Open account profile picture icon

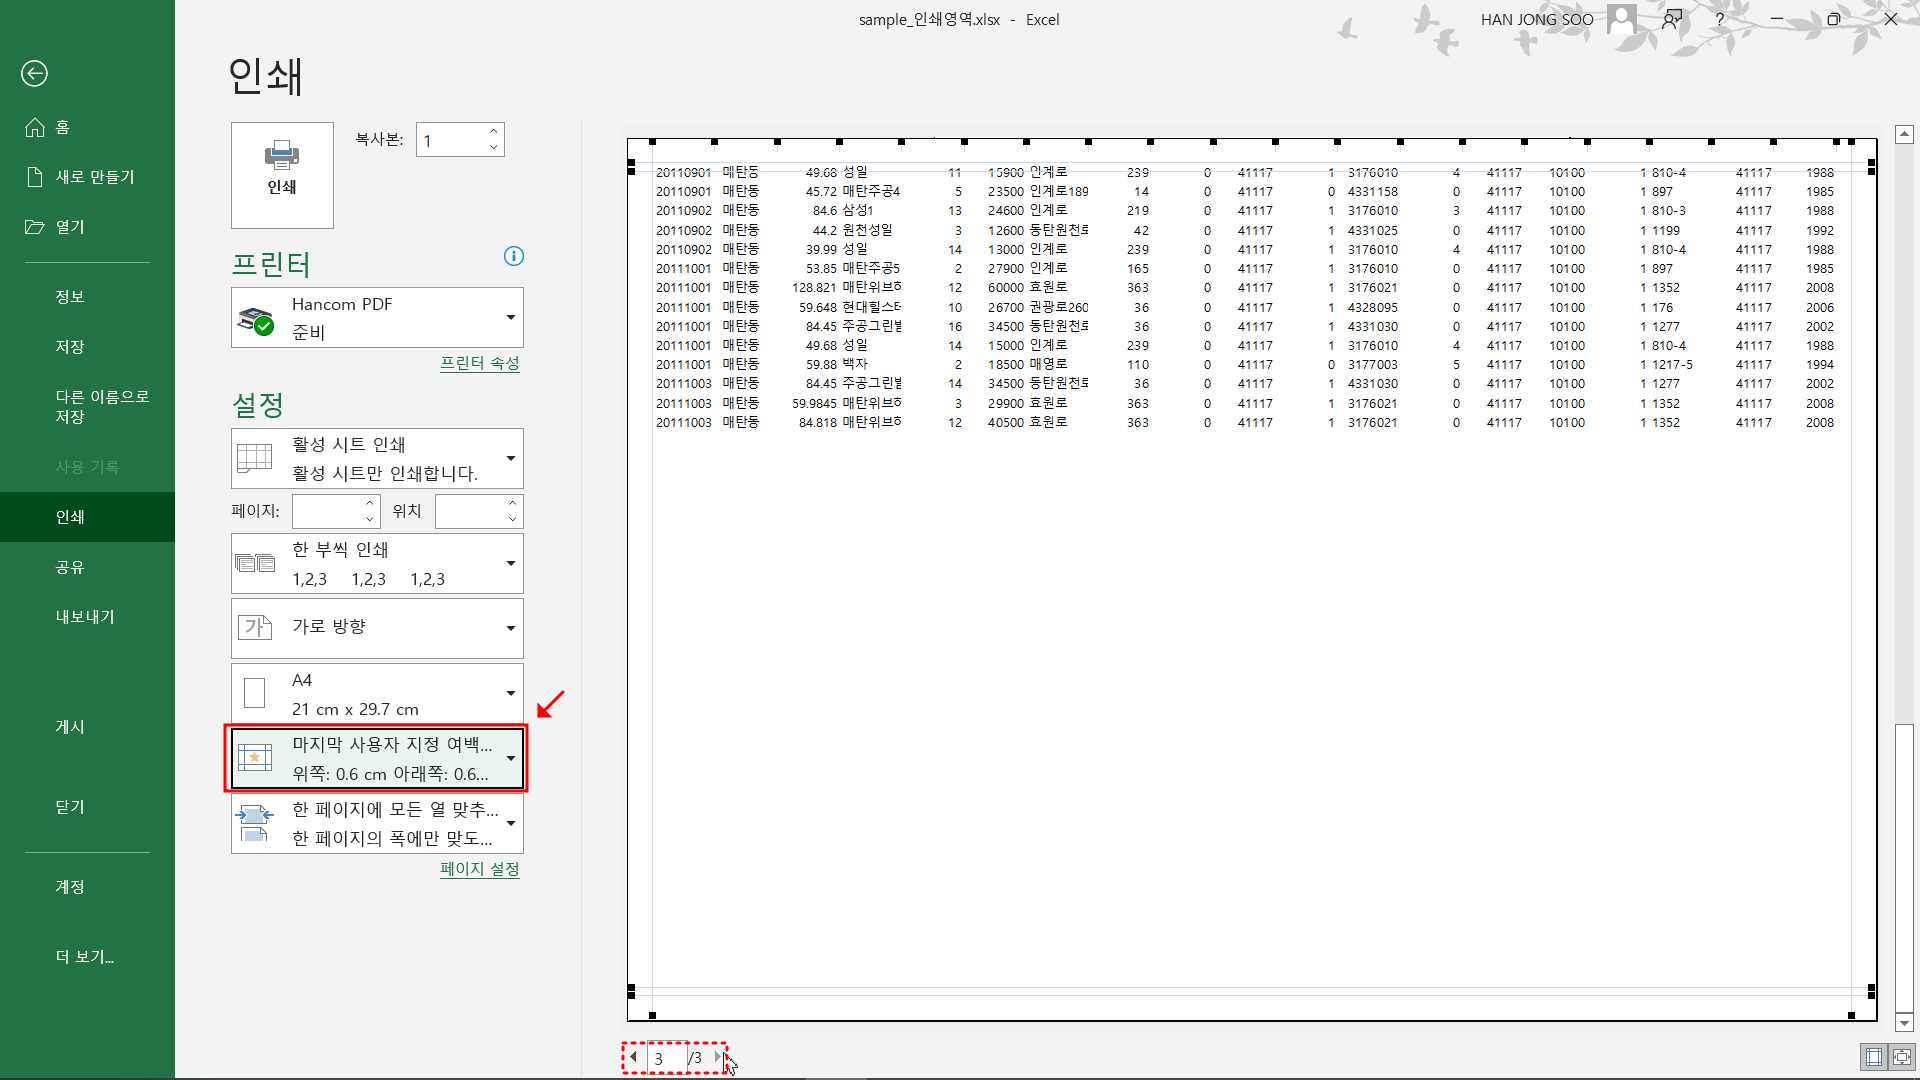coord(1621,19)
